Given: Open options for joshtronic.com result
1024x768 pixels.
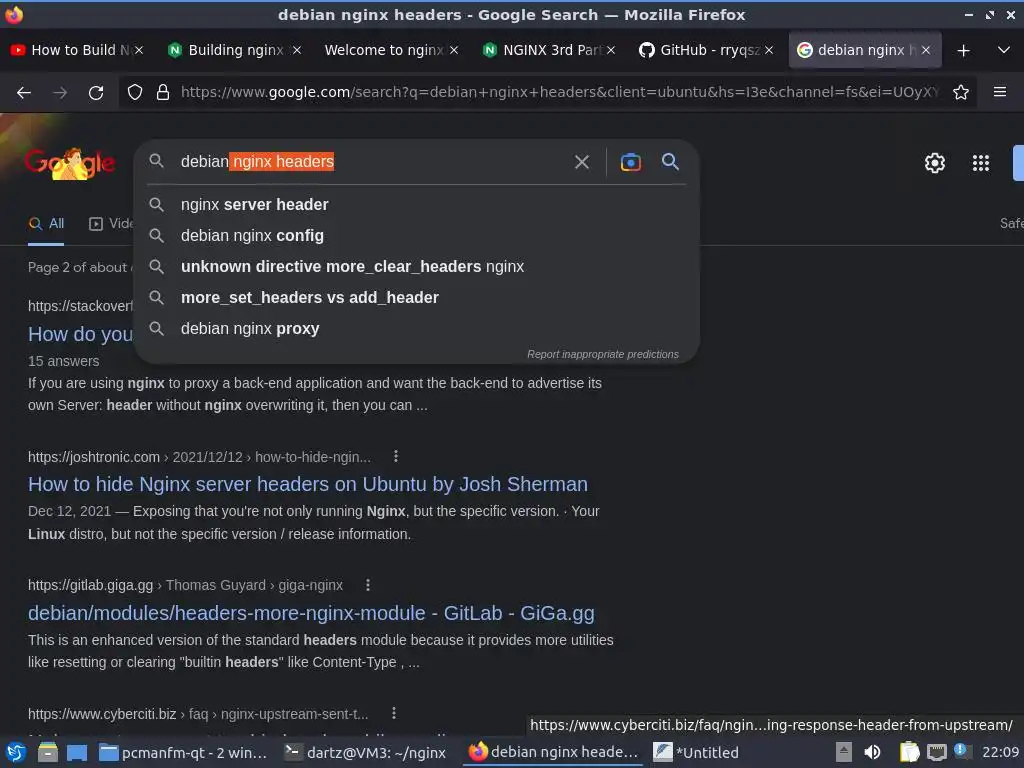Looking at the screenshot, I should pyautogui.click(x=396, y=456).
